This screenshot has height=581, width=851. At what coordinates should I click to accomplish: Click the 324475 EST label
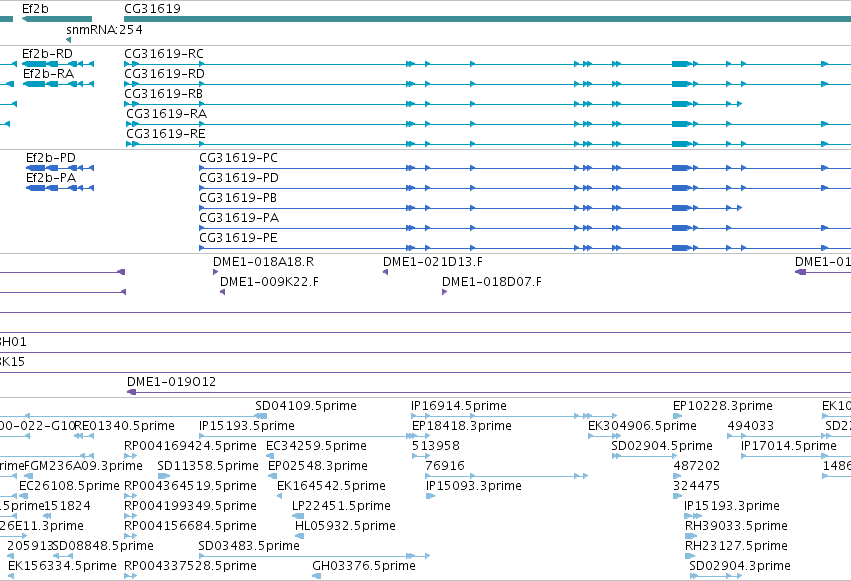[x=697, y=486]
